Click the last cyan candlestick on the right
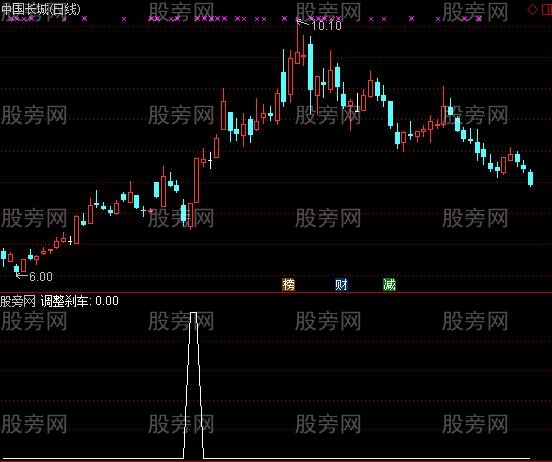 (530, 178)
